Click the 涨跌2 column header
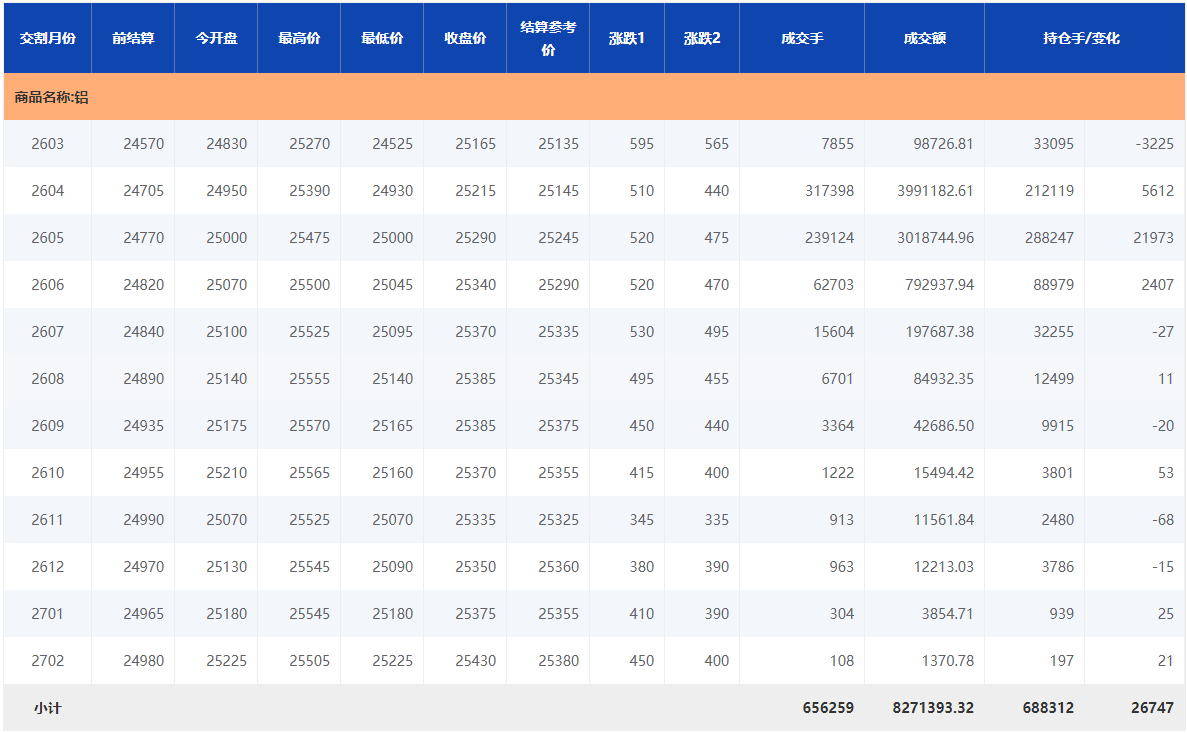 pos(702,38)
